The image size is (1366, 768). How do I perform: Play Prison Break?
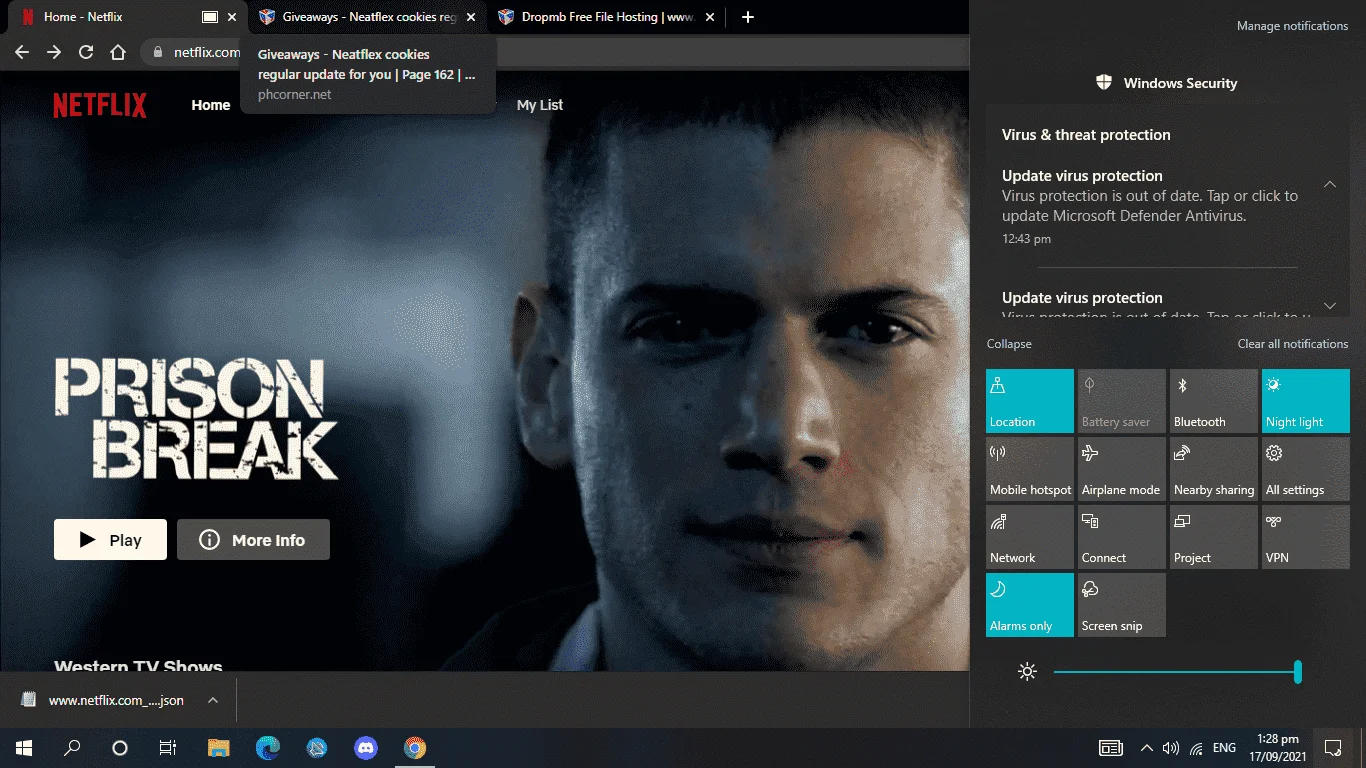(110, 540)
